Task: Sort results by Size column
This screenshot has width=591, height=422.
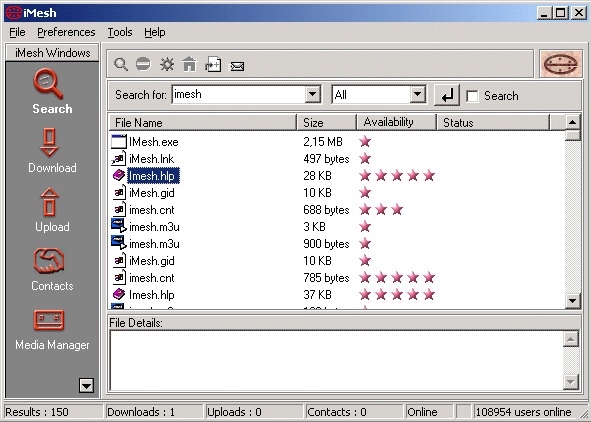Action: point(326,122)
